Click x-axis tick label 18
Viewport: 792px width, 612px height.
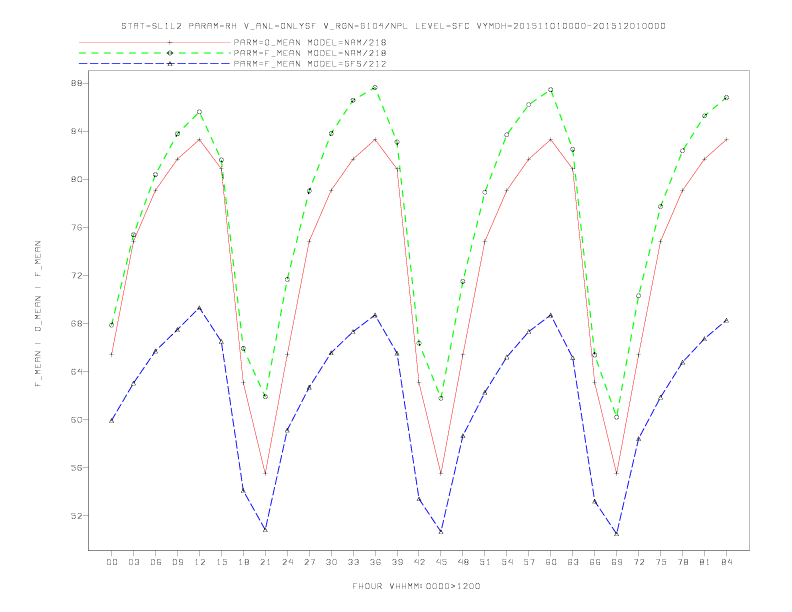243,562
